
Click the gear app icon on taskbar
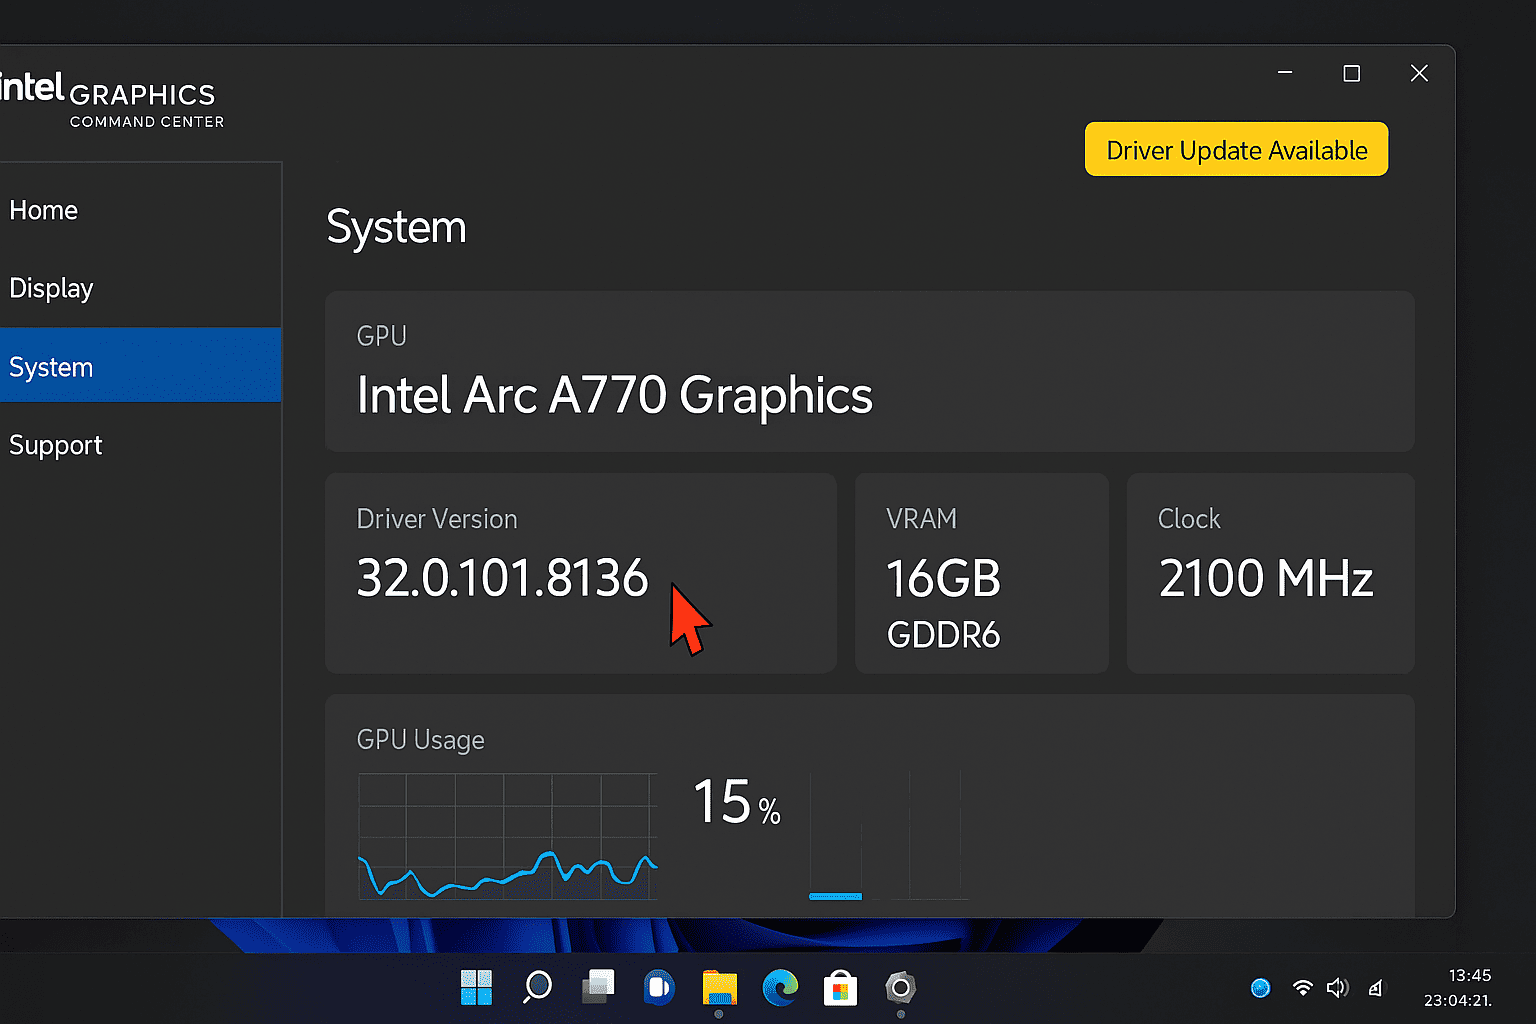pos(901,988)
